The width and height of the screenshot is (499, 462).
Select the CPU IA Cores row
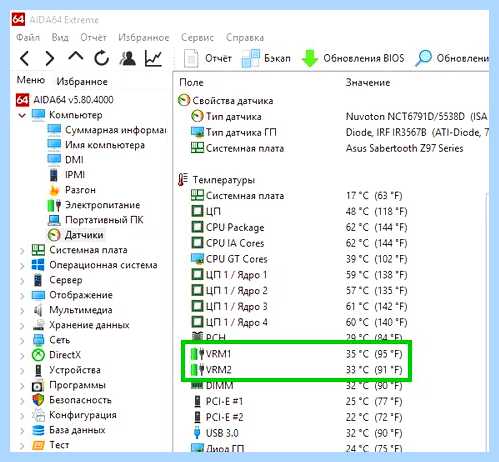pos(299,243)
